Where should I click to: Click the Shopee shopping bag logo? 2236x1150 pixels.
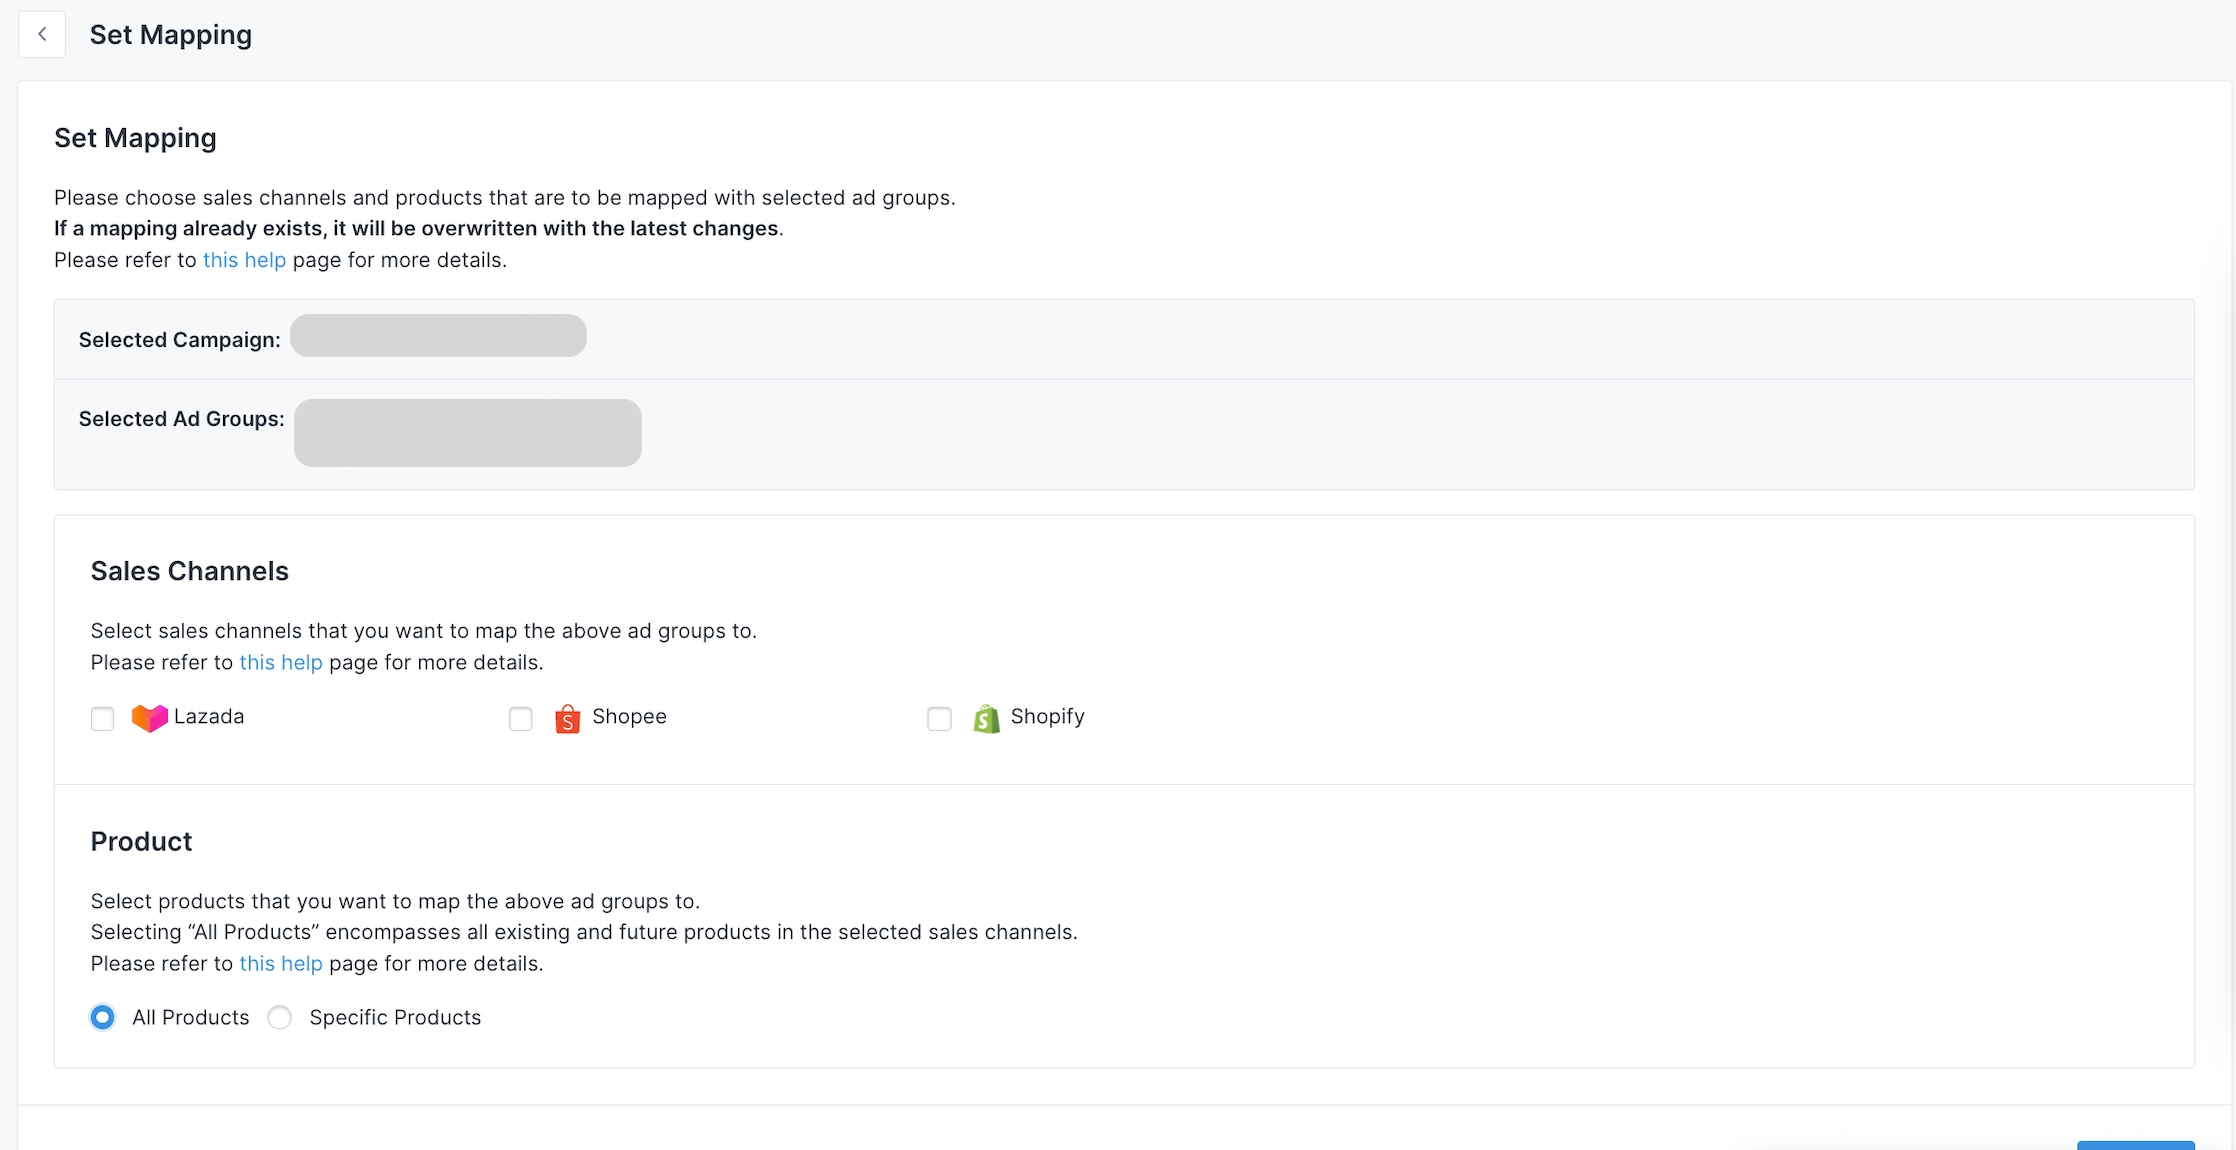point(567,718)
